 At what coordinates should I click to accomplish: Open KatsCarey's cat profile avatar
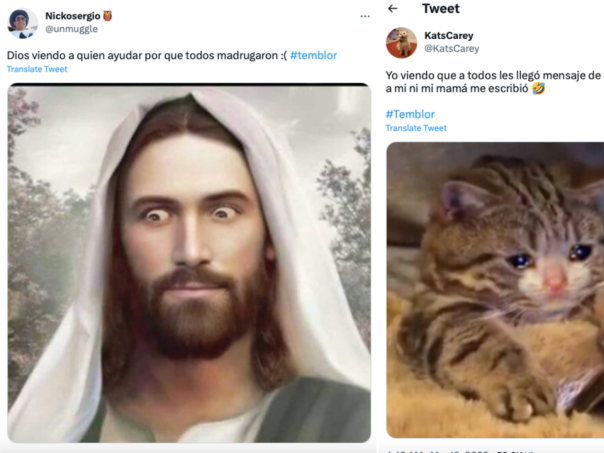(x=402, y=42)
